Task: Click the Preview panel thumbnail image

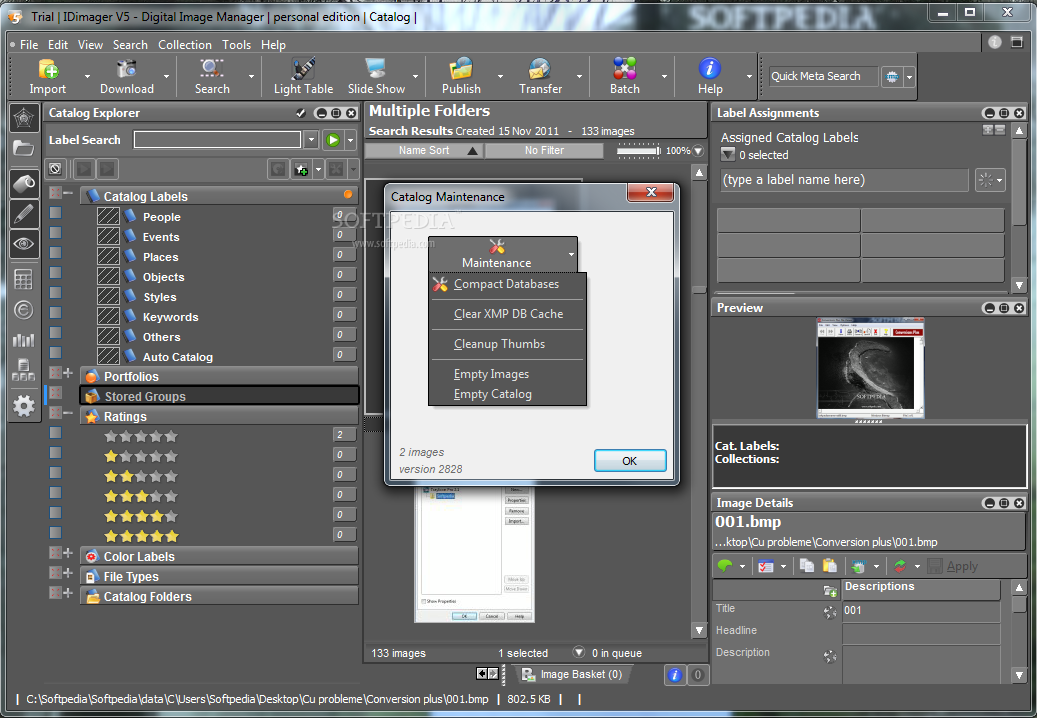Action: (870, 368)
